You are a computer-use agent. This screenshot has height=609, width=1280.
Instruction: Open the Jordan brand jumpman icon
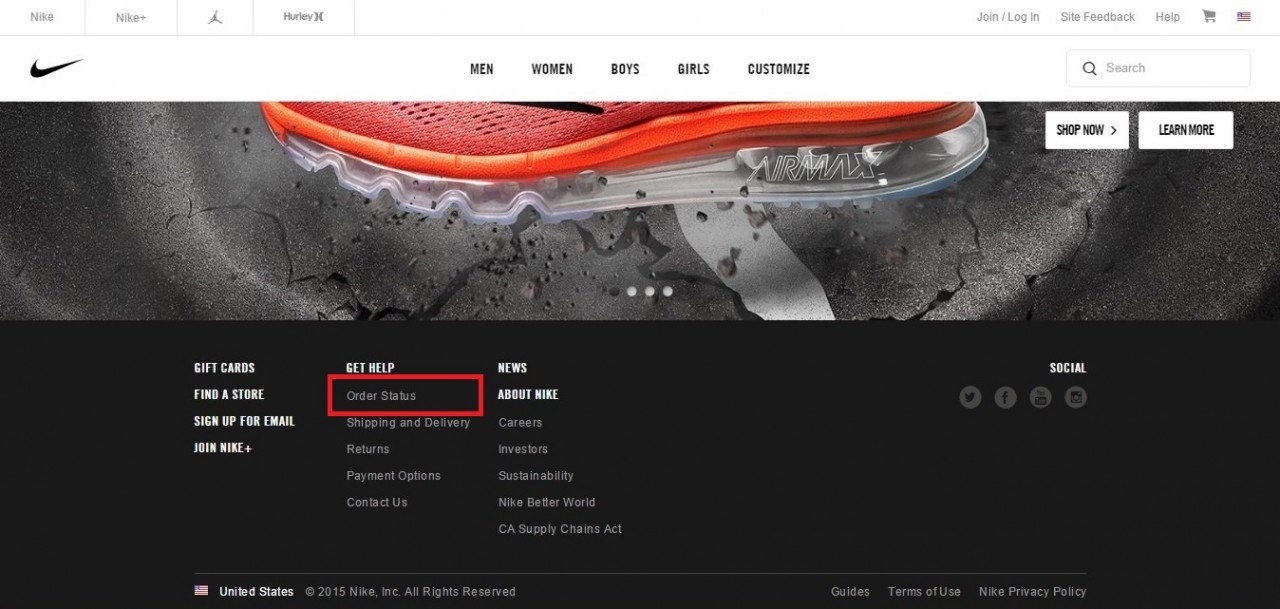(x=215, y=17)
